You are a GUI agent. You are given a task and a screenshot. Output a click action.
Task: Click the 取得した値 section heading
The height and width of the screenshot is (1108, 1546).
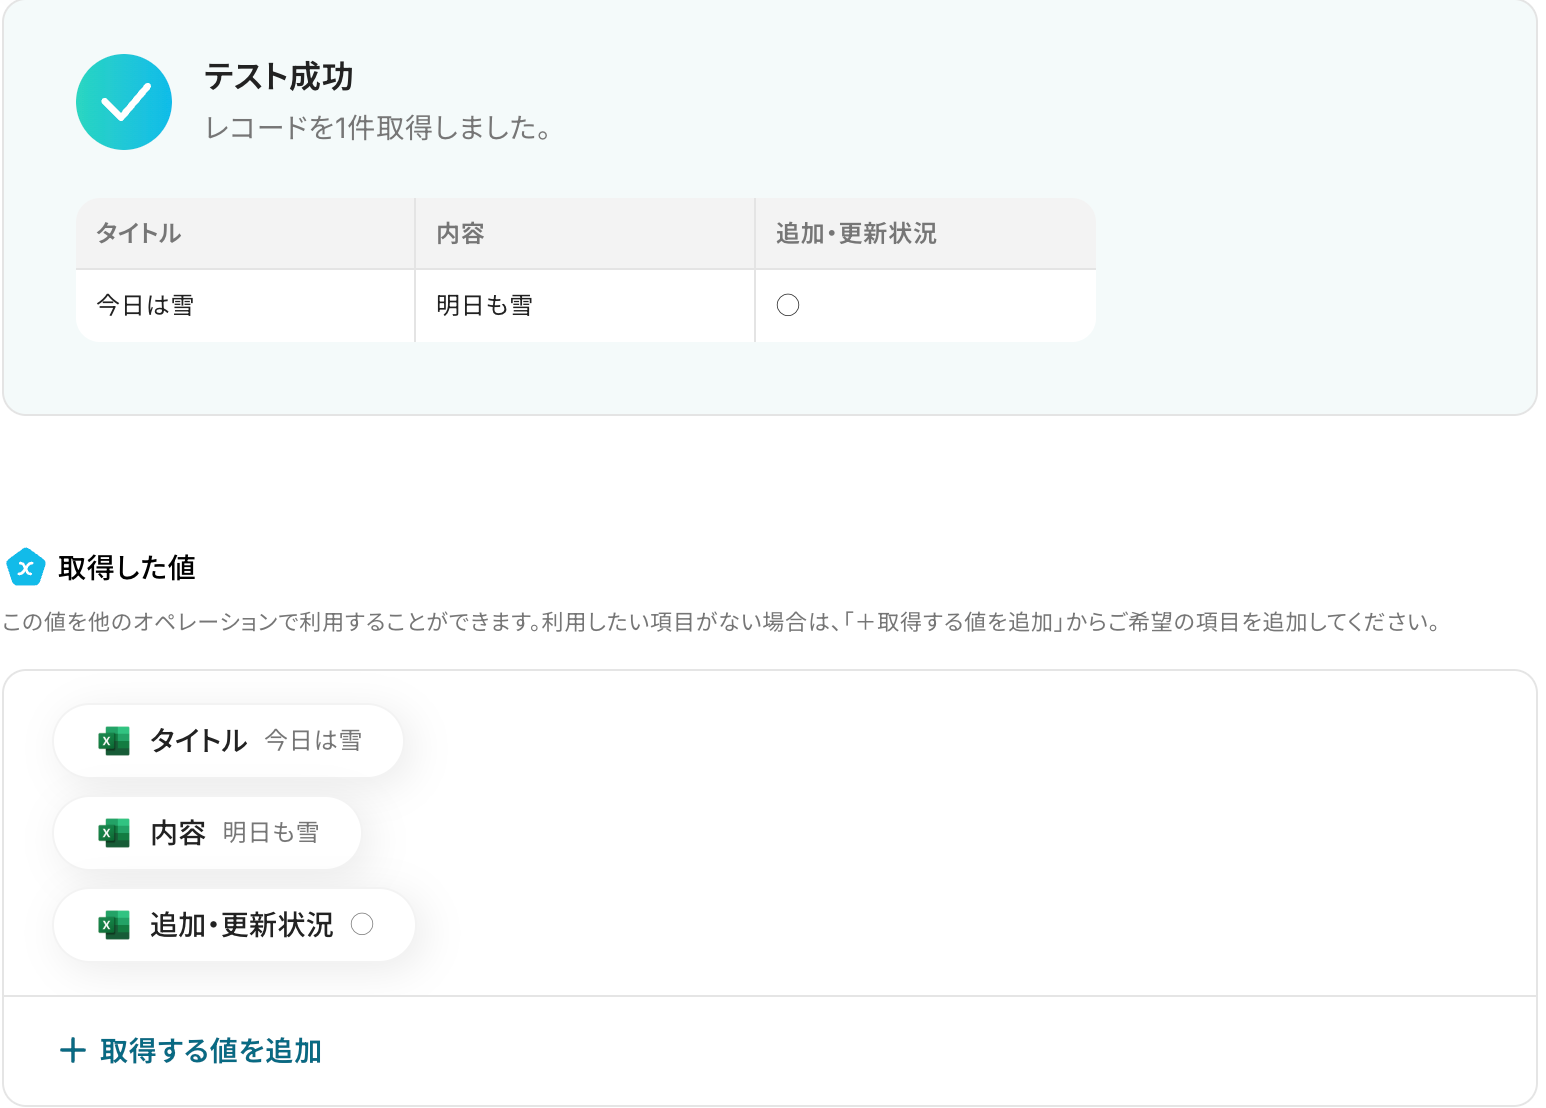coord(127,568)
